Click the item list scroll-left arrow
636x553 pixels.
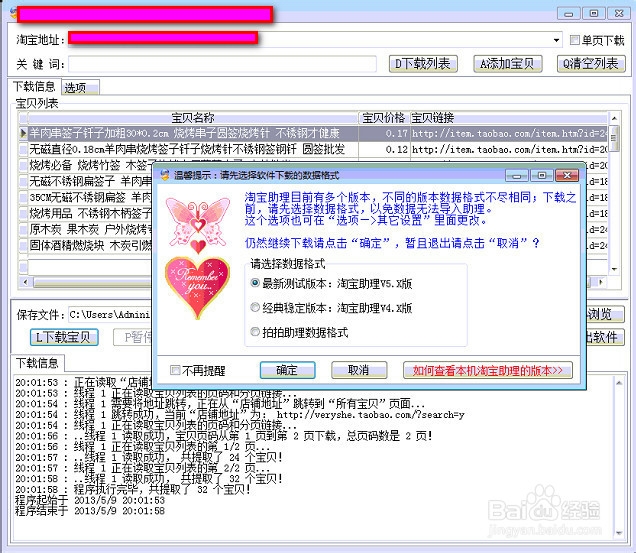click(x=25, y=282)
